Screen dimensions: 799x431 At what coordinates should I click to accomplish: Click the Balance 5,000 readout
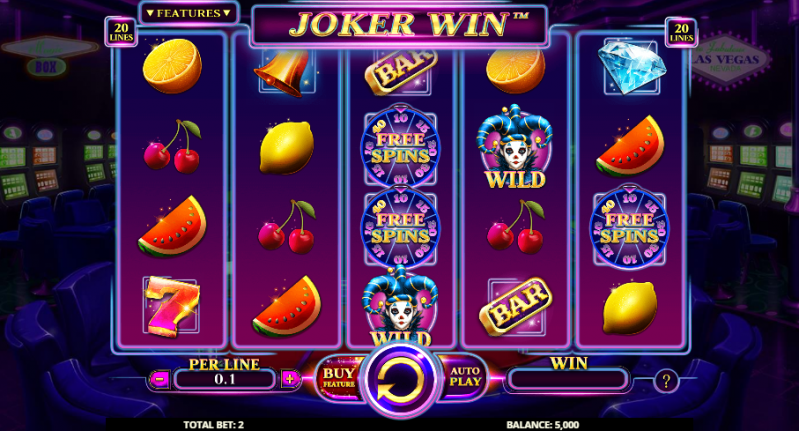pyautogui.click(x=543, y=425)
